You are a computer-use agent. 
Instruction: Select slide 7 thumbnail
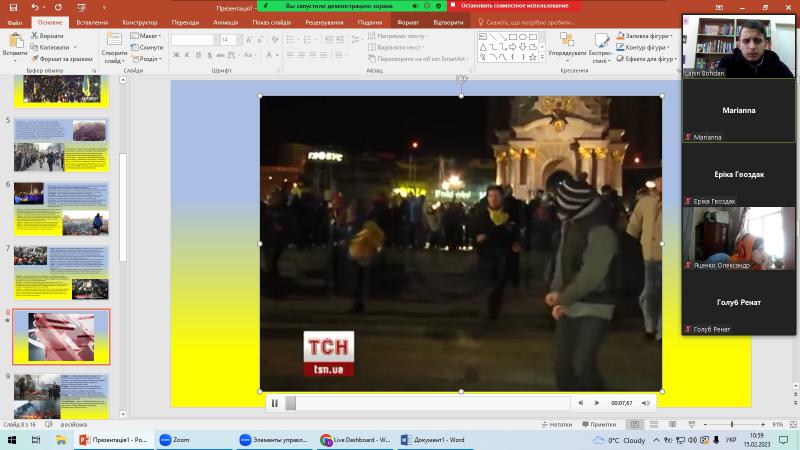tap(61, 273)
